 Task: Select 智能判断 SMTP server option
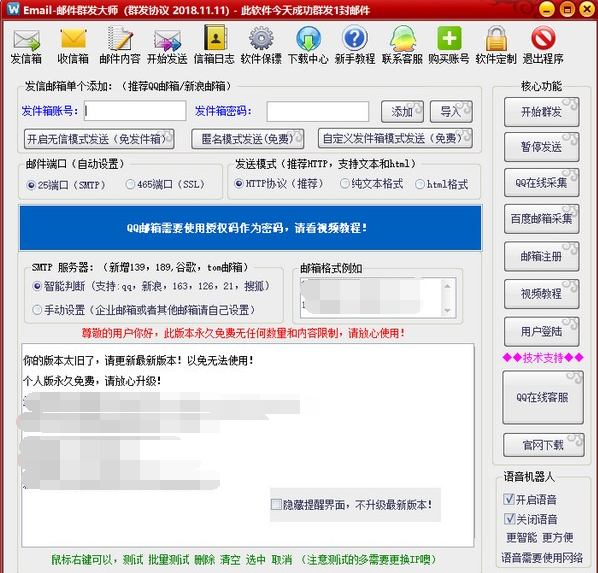click(x=37, y=286)
